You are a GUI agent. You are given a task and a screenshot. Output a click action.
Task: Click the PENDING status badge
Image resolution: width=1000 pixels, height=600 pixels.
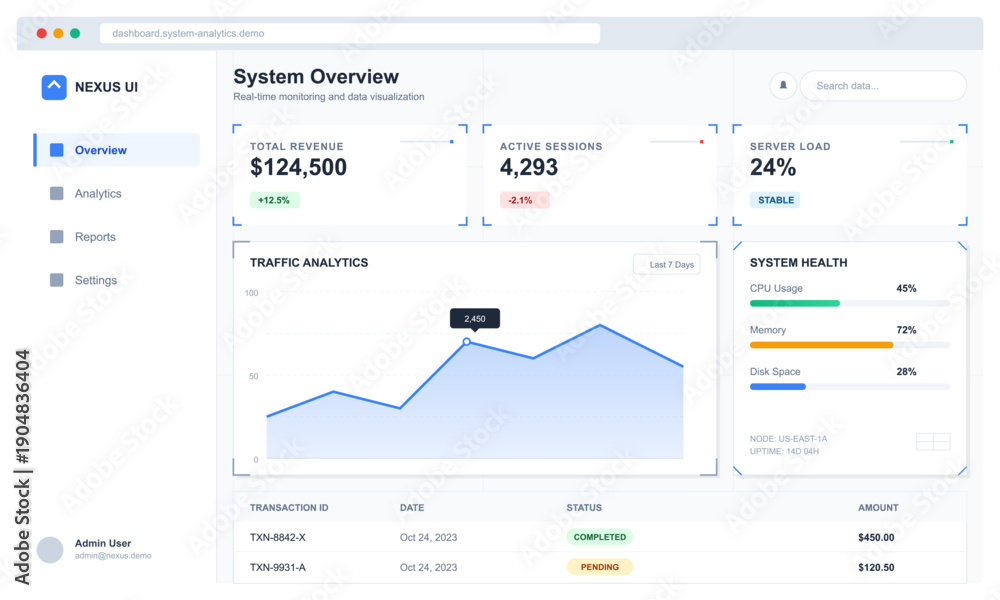pos(599,567)
